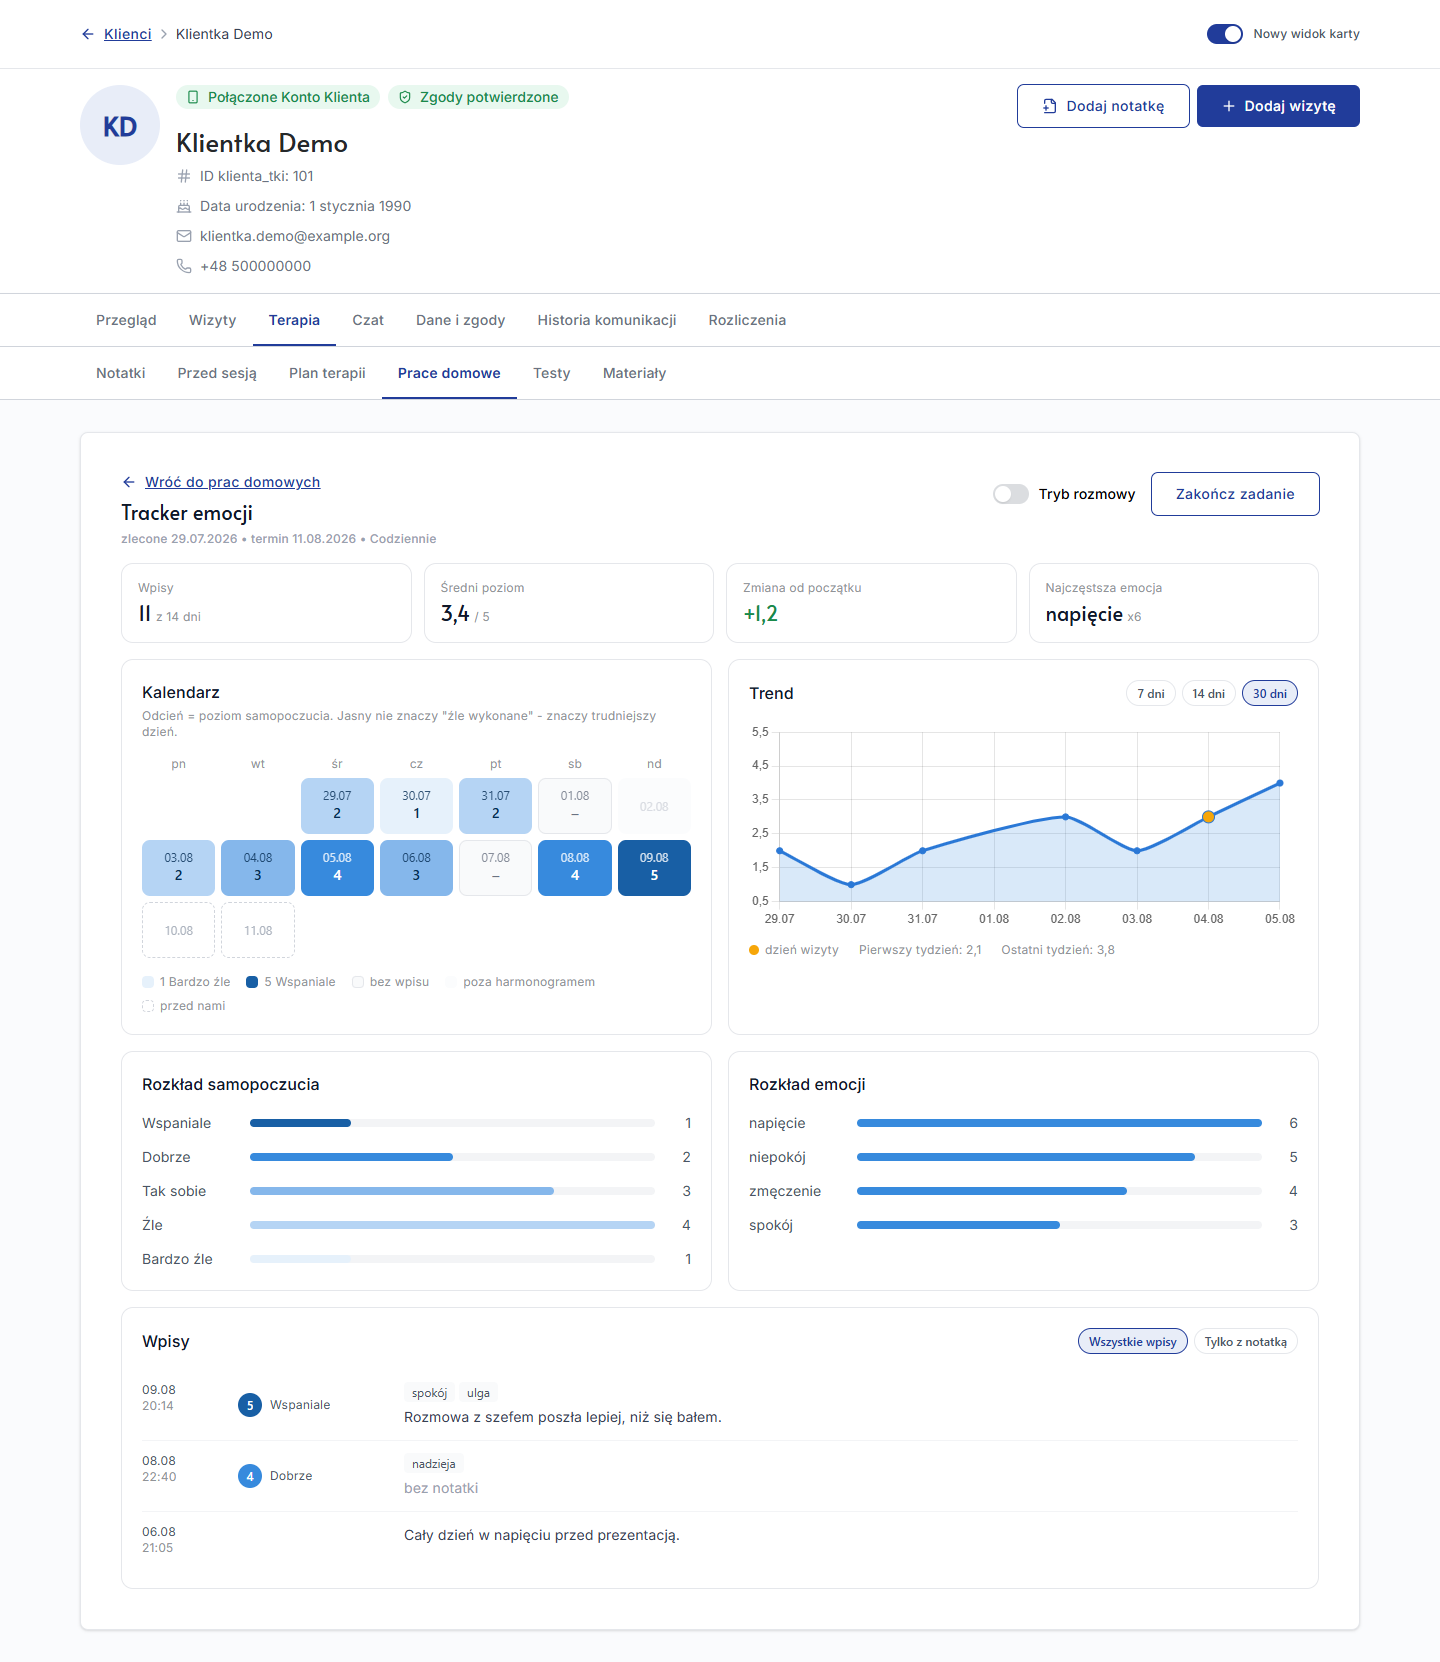Follow the Wróć do prac domowych link
Screen dimensions: 1440x1662
pyautogui.click(x=233, y=482)
